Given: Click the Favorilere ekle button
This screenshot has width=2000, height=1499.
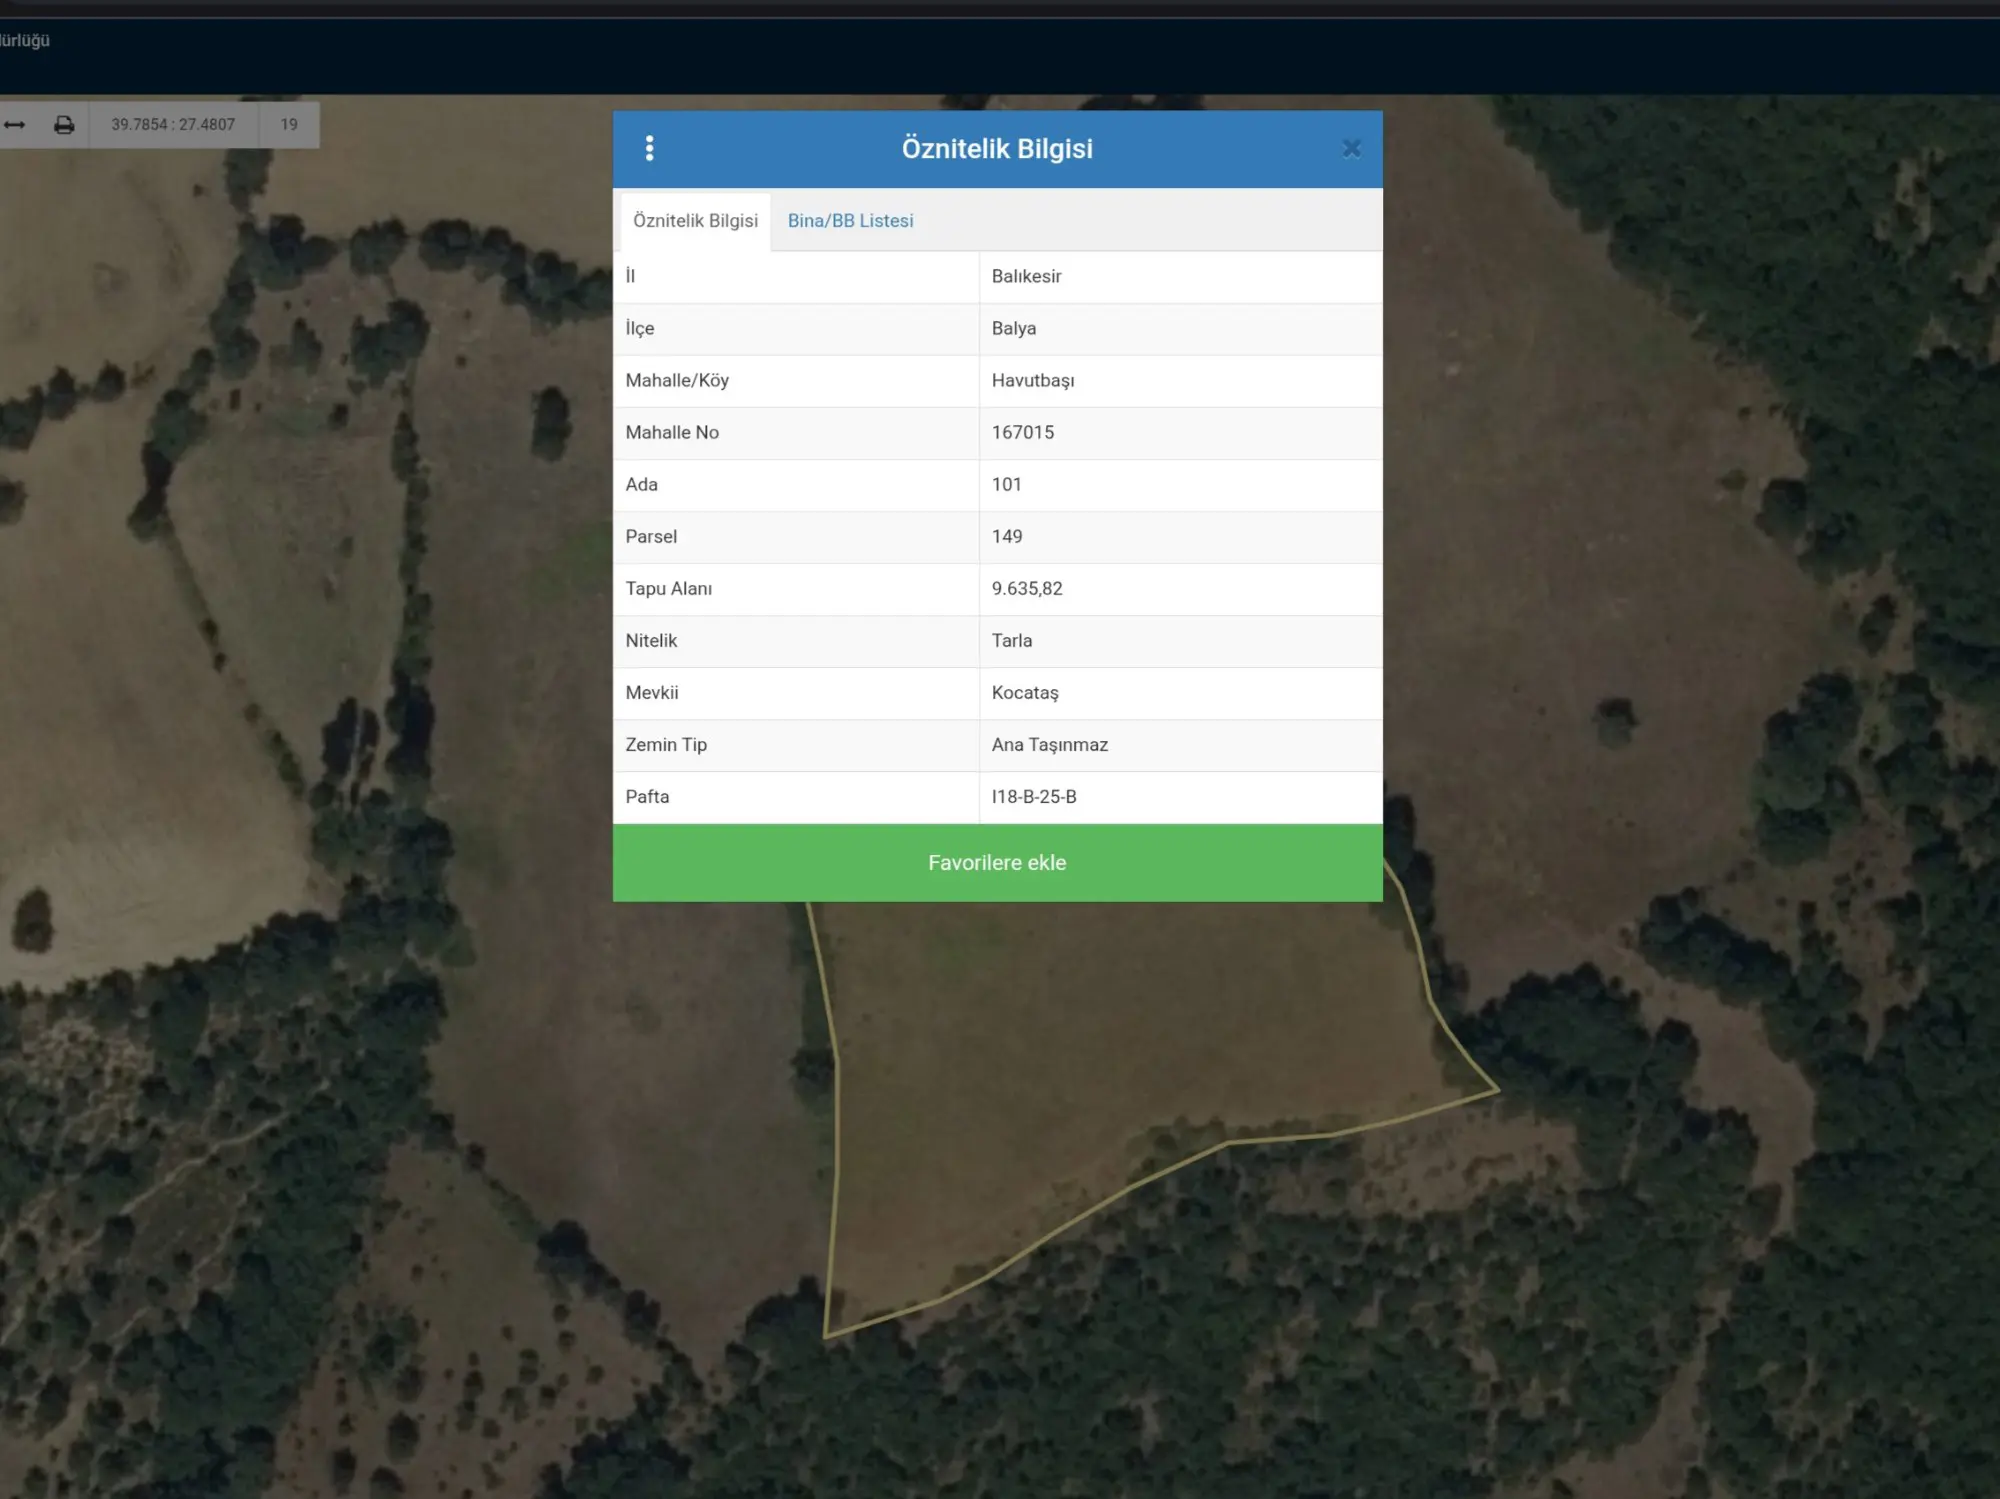Looking at the screenshot, I should click(x=997, y=862).
